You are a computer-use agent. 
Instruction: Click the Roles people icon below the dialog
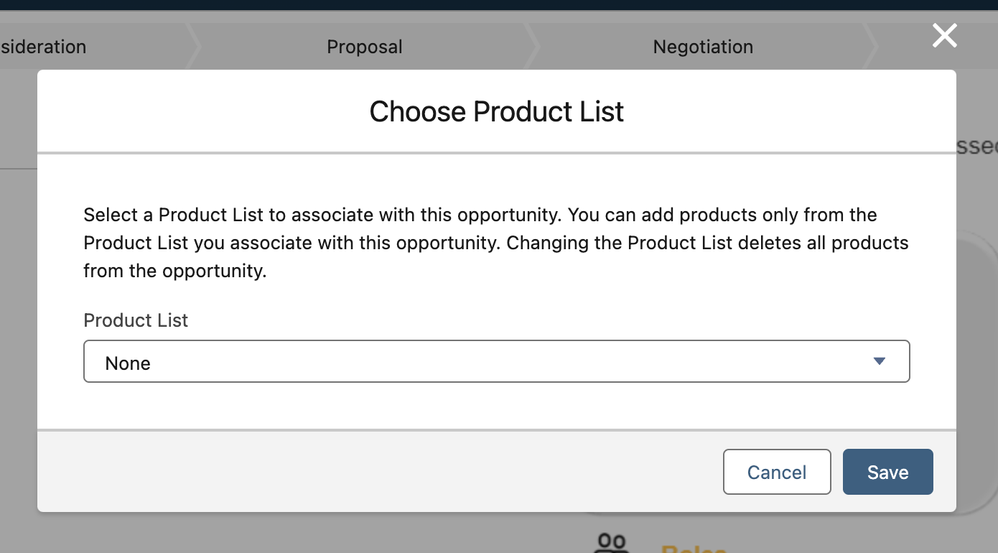coord(611,543)
